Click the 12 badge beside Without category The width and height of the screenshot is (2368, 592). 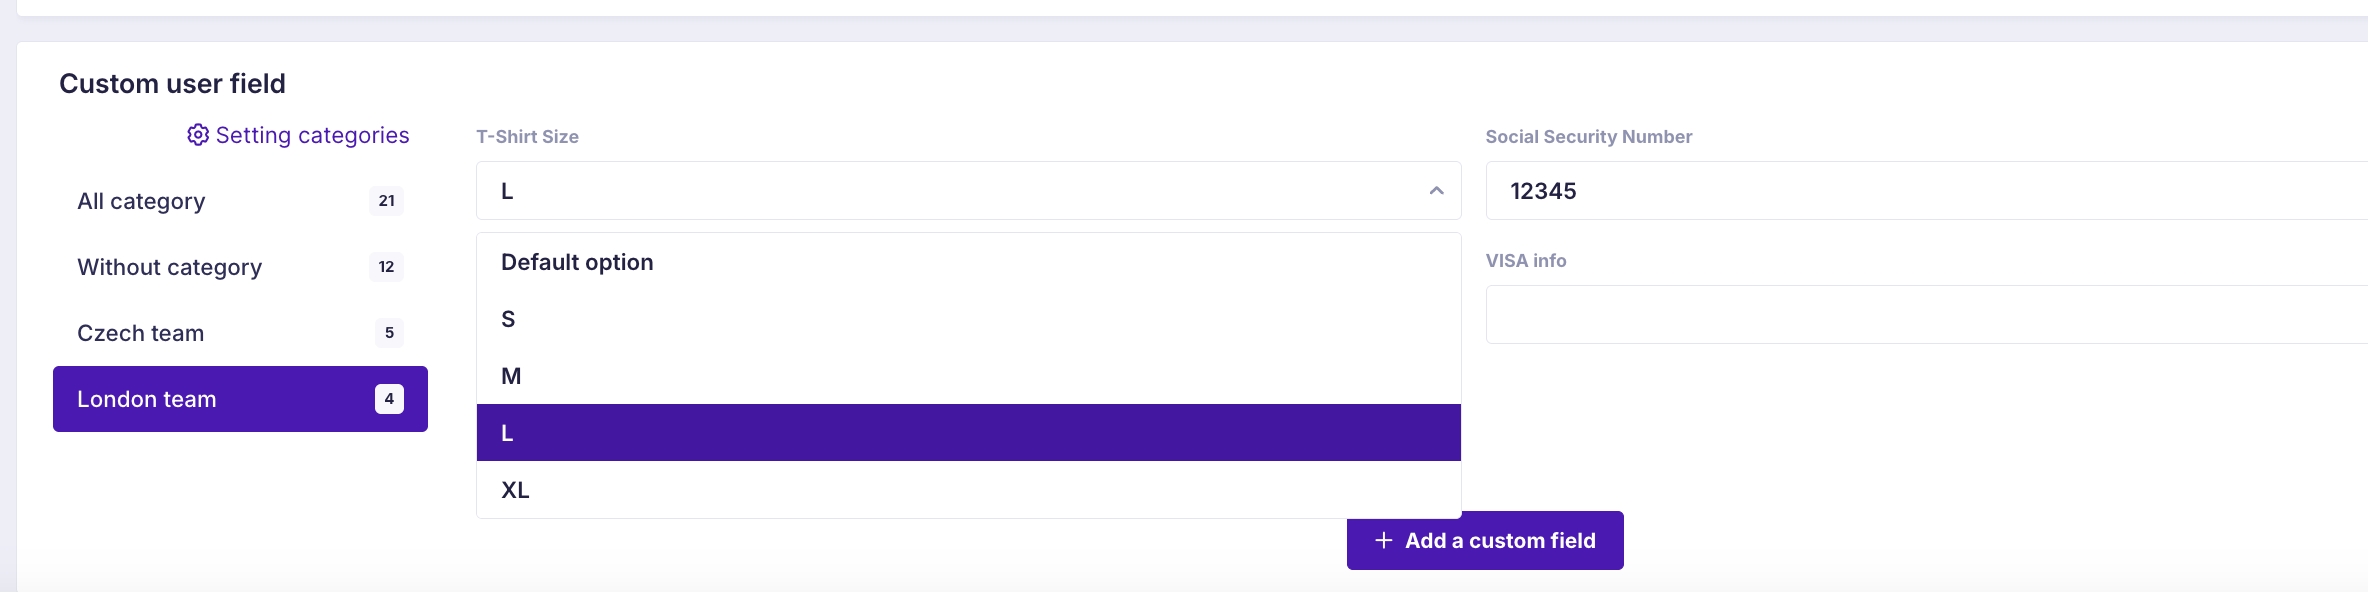tap(387, 267)
